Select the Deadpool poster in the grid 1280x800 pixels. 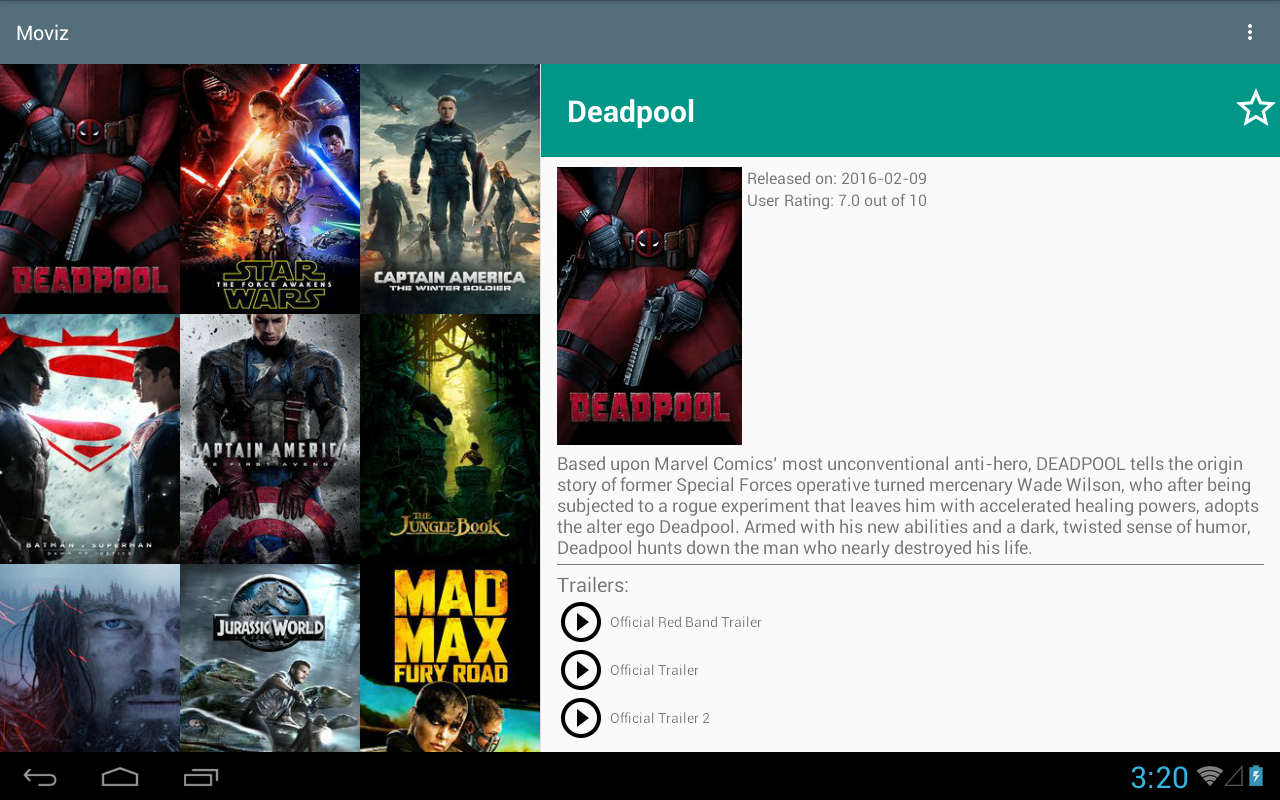(90, 189)
